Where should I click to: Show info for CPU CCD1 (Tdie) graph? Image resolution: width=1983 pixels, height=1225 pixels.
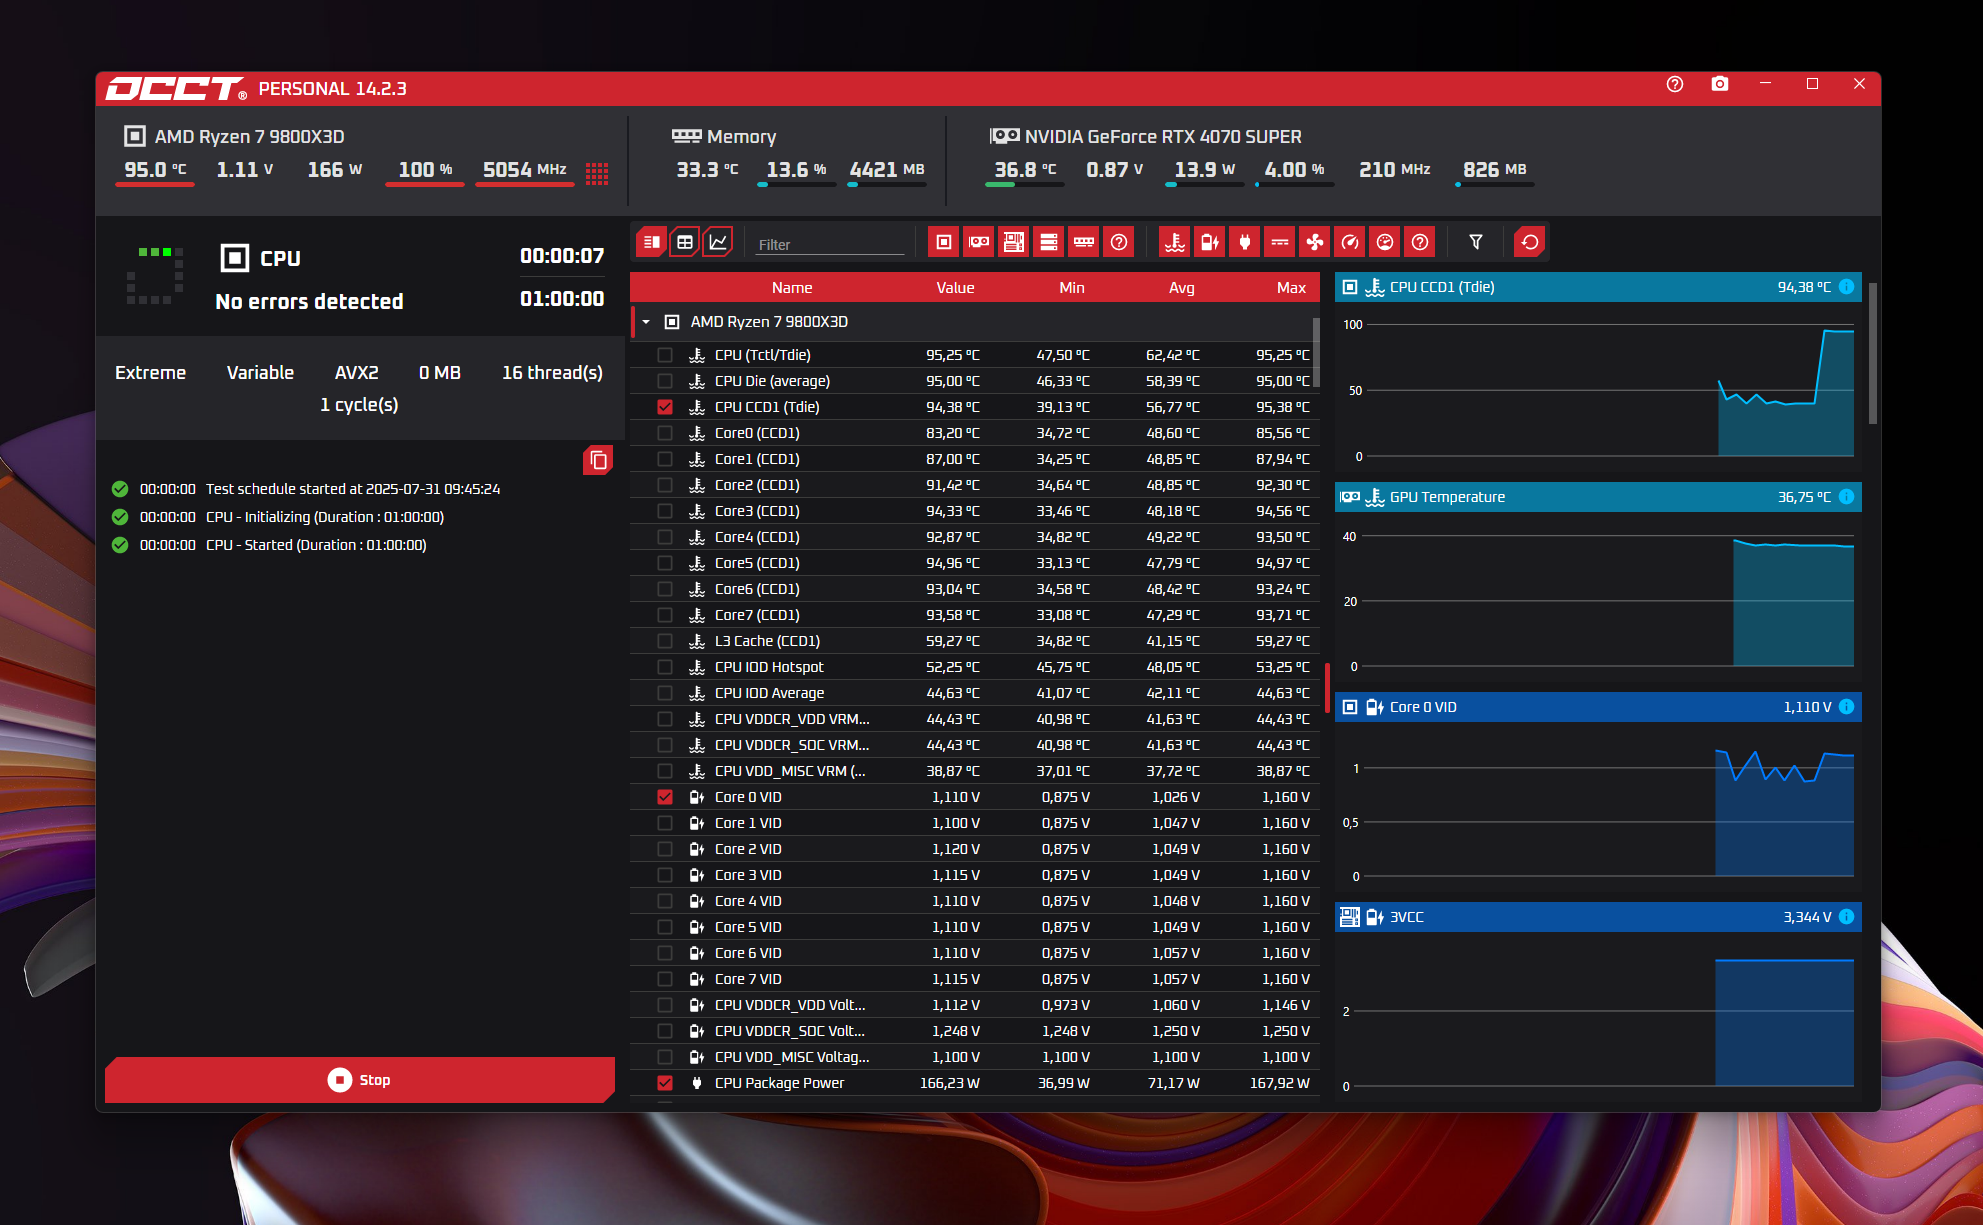[x=1847, y=287]
